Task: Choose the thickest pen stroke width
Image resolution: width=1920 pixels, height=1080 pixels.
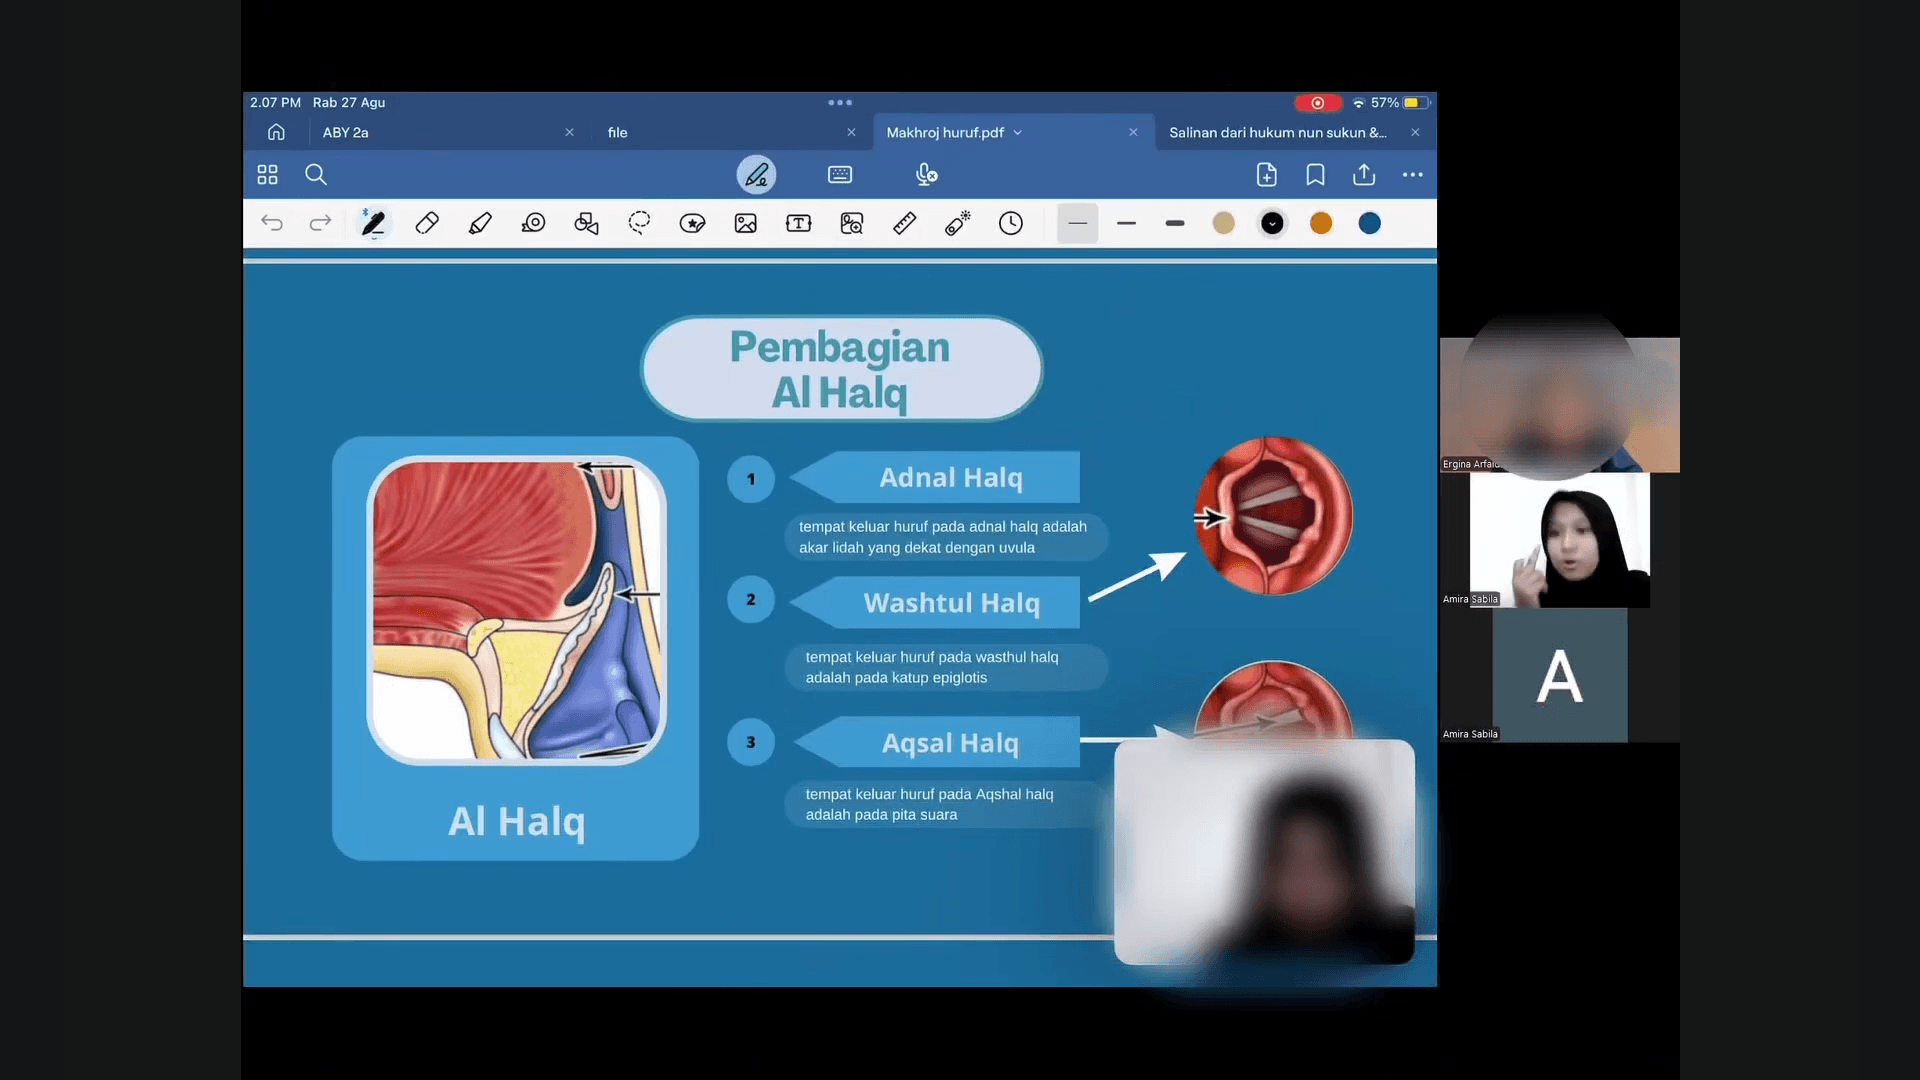Action: click(1175, 223)
